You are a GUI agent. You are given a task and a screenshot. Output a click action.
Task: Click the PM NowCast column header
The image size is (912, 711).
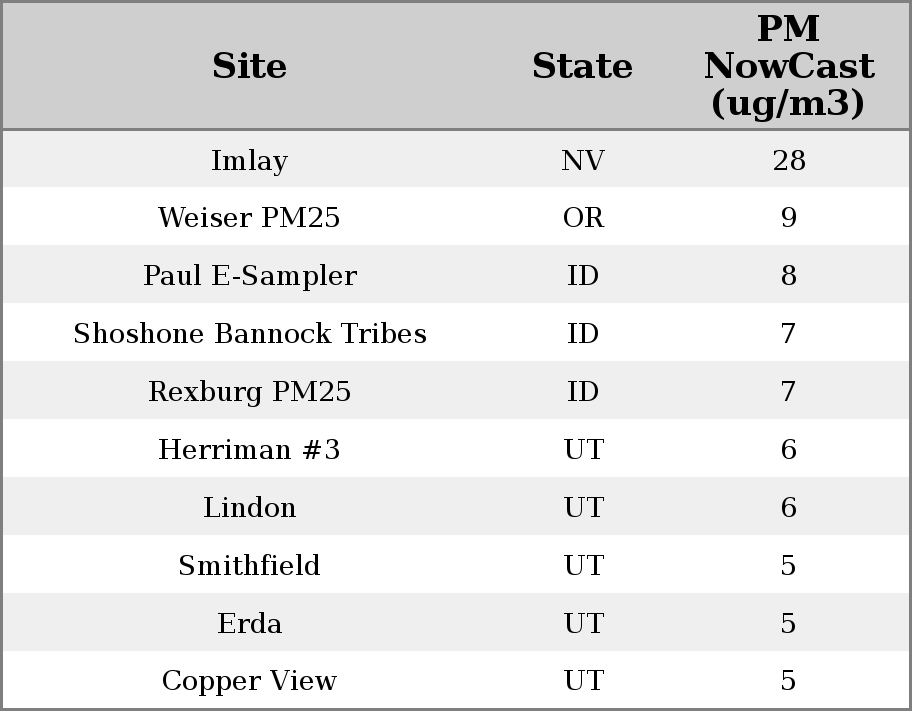tap(788, 66)
